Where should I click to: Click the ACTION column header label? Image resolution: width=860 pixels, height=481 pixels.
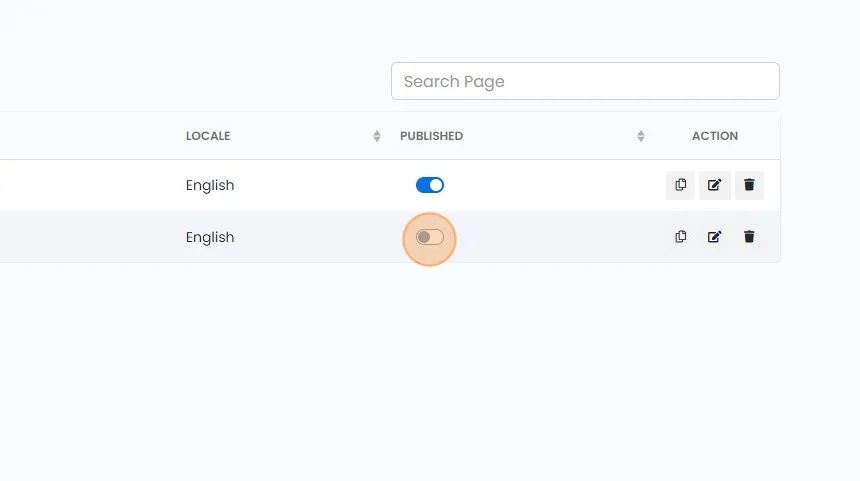[x=715, y=136]
